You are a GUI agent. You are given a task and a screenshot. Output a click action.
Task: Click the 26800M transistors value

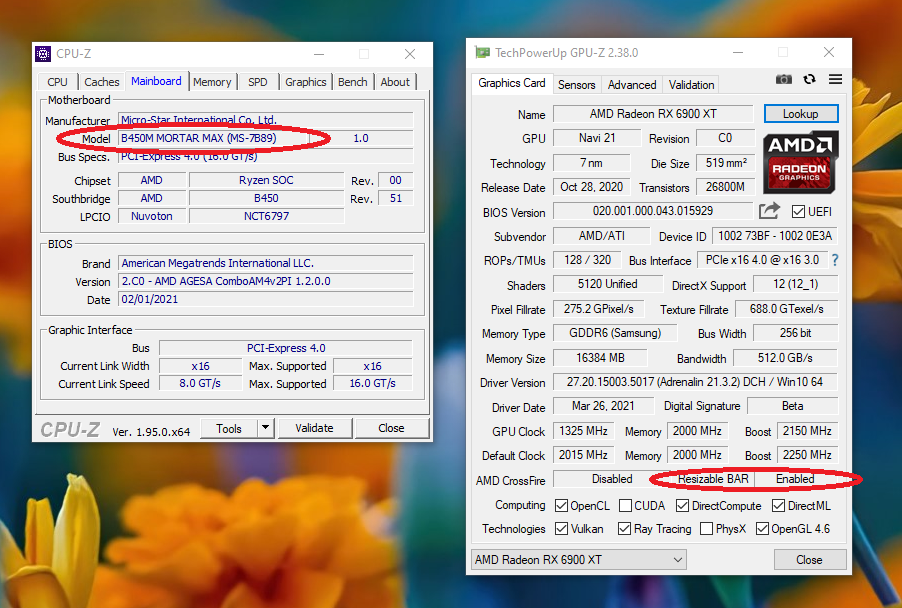pyautogui.click(x=726, y=187)
